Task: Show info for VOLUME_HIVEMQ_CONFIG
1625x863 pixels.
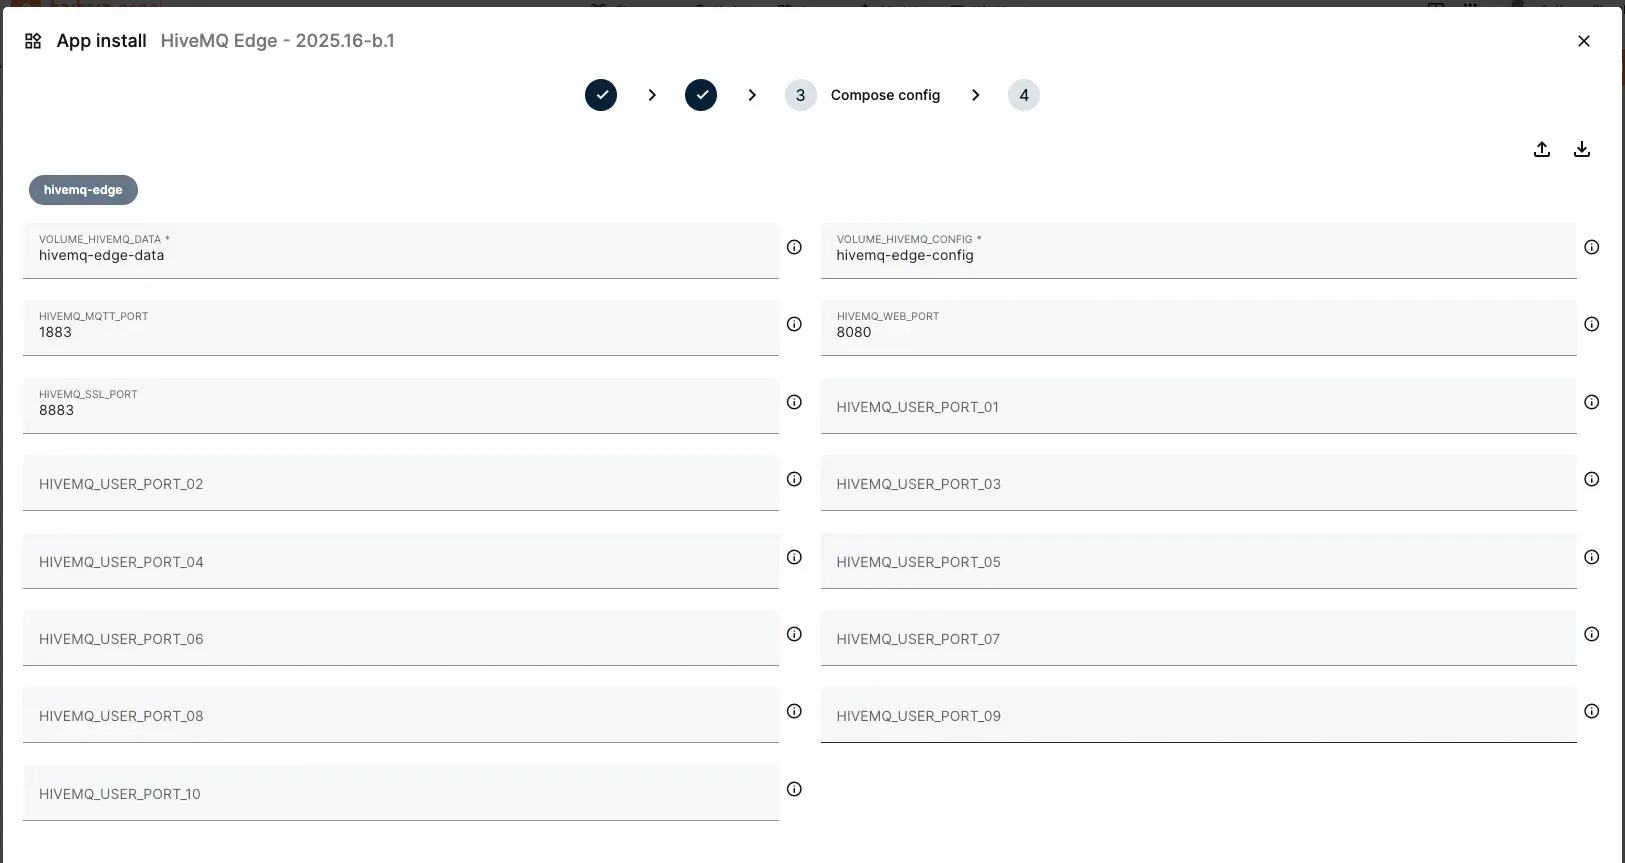Action: coord(1592,247)
